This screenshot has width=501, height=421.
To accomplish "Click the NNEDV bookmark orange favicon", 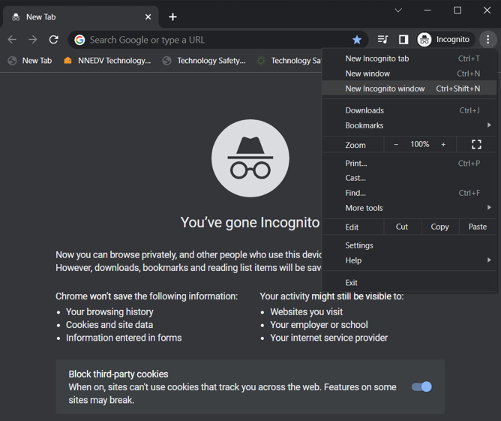I will coord(68,61).
